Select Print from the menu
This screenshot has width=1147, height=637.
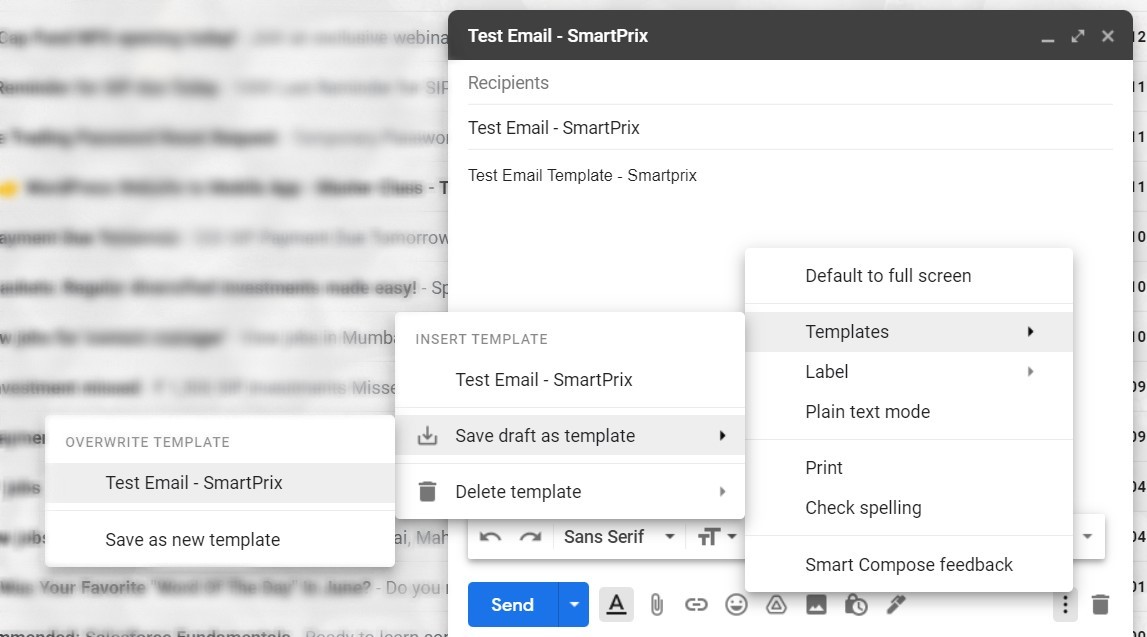[909, 468]
